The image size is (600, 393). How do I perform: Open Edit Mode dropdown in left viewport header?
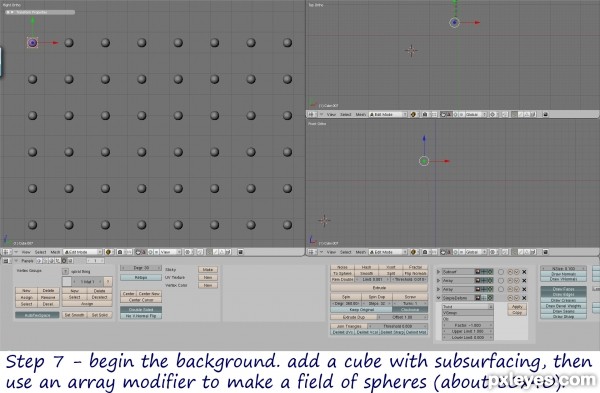83,252
